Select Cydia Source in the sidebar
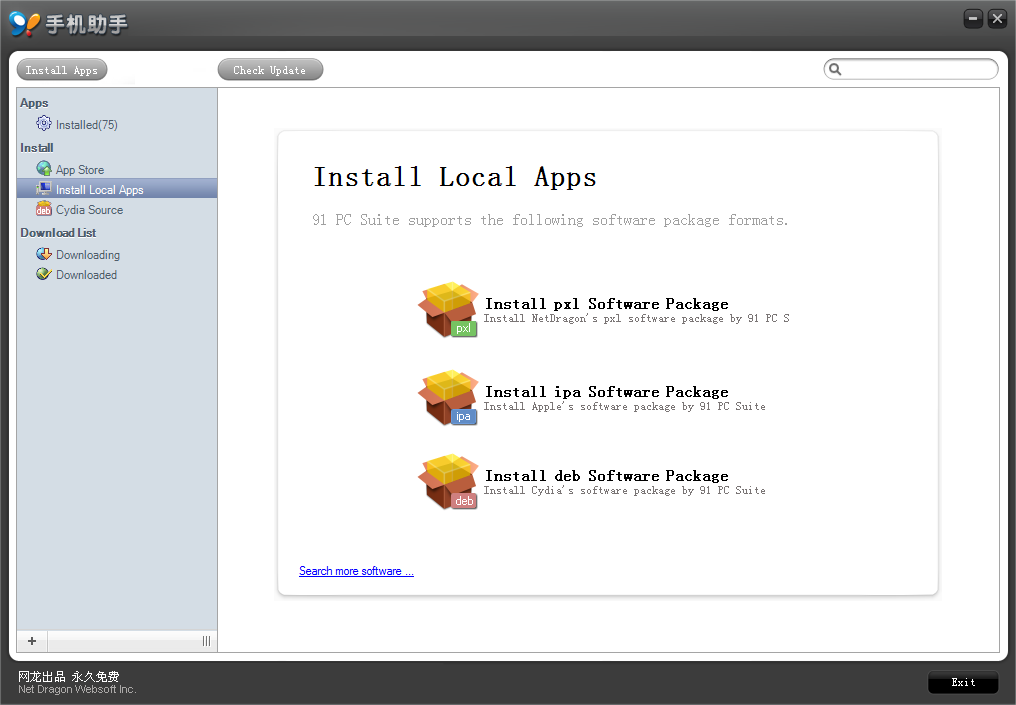1016x705 pixels. click(89, 210)
